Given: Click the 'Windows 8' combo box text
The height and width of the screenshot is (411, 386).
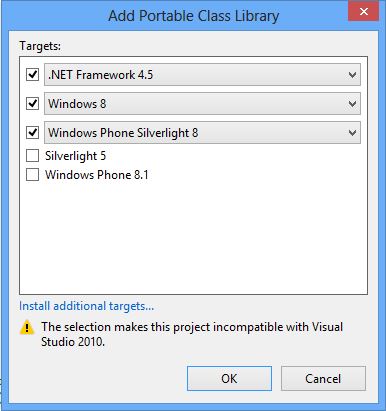Looking at the screenshot, I should pyautogui.click(x=77, y=104).
